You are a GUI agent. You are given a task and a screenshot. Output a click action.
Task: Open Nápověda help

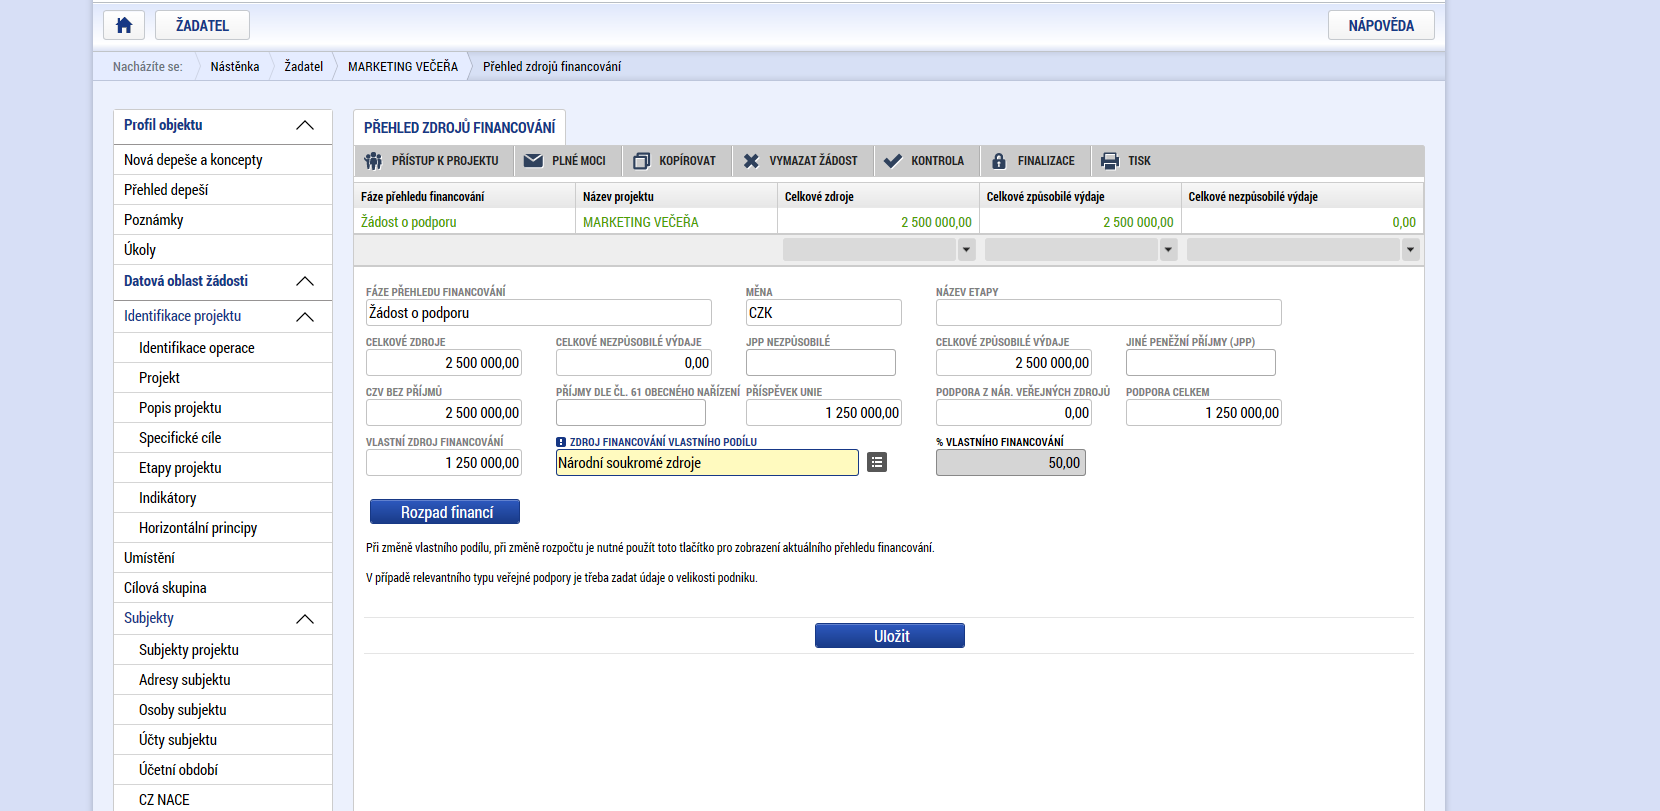(x=1381, y=25)
